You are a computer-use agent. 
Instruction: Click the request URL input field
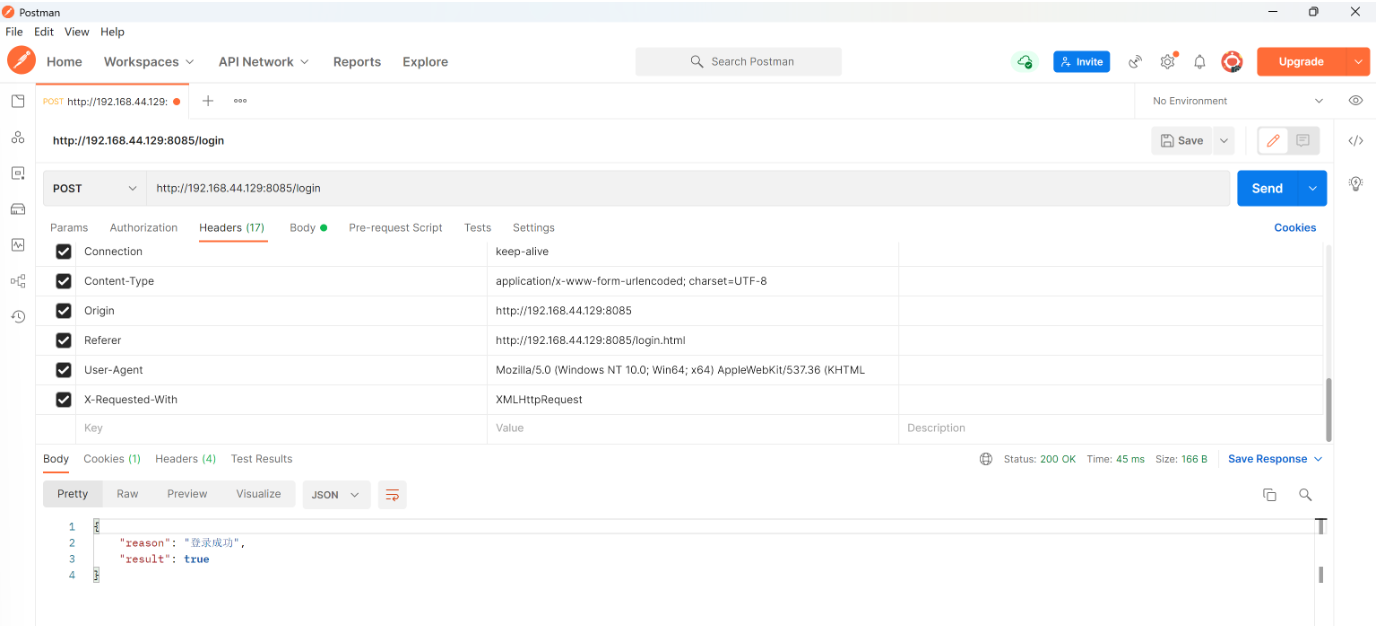click(x=688, y=188)
